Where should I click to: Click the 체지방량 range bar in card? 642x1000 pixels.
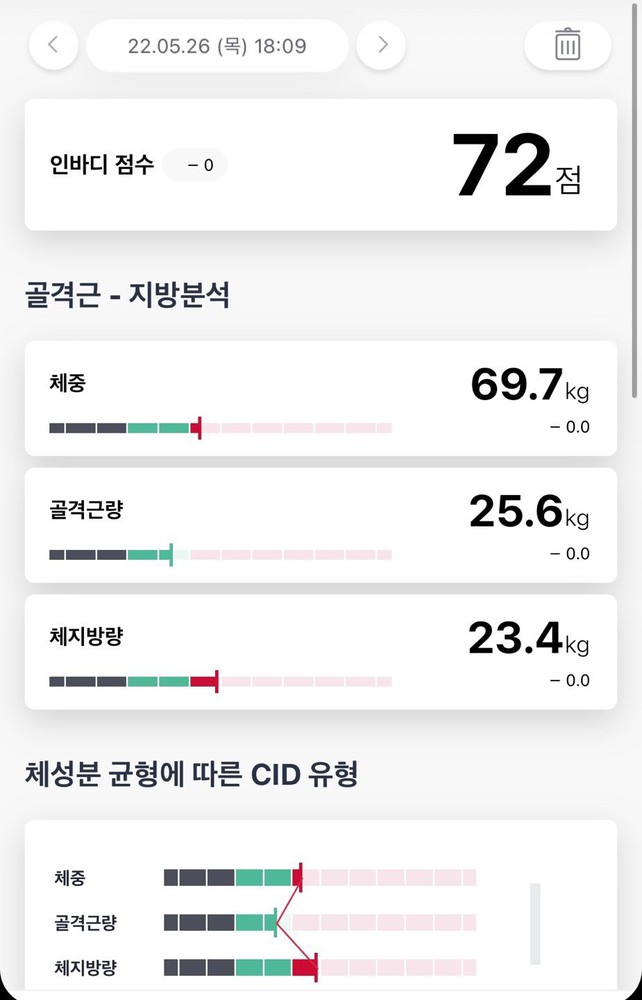(x=220, y=682)
